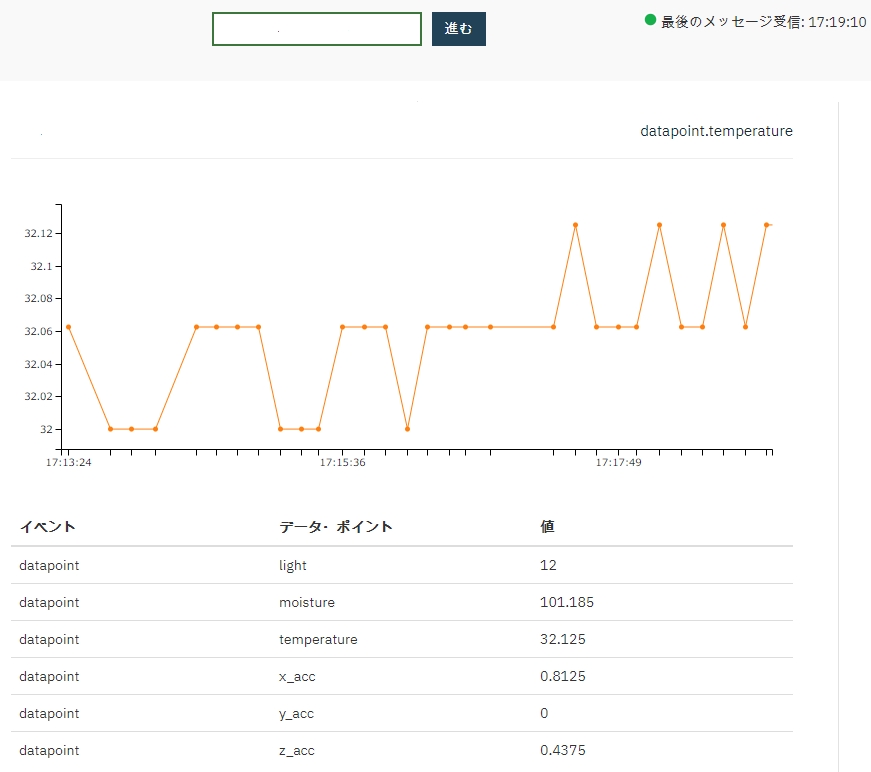
Task: Click the データ・ポイント column header
Action: pos(336,527)
